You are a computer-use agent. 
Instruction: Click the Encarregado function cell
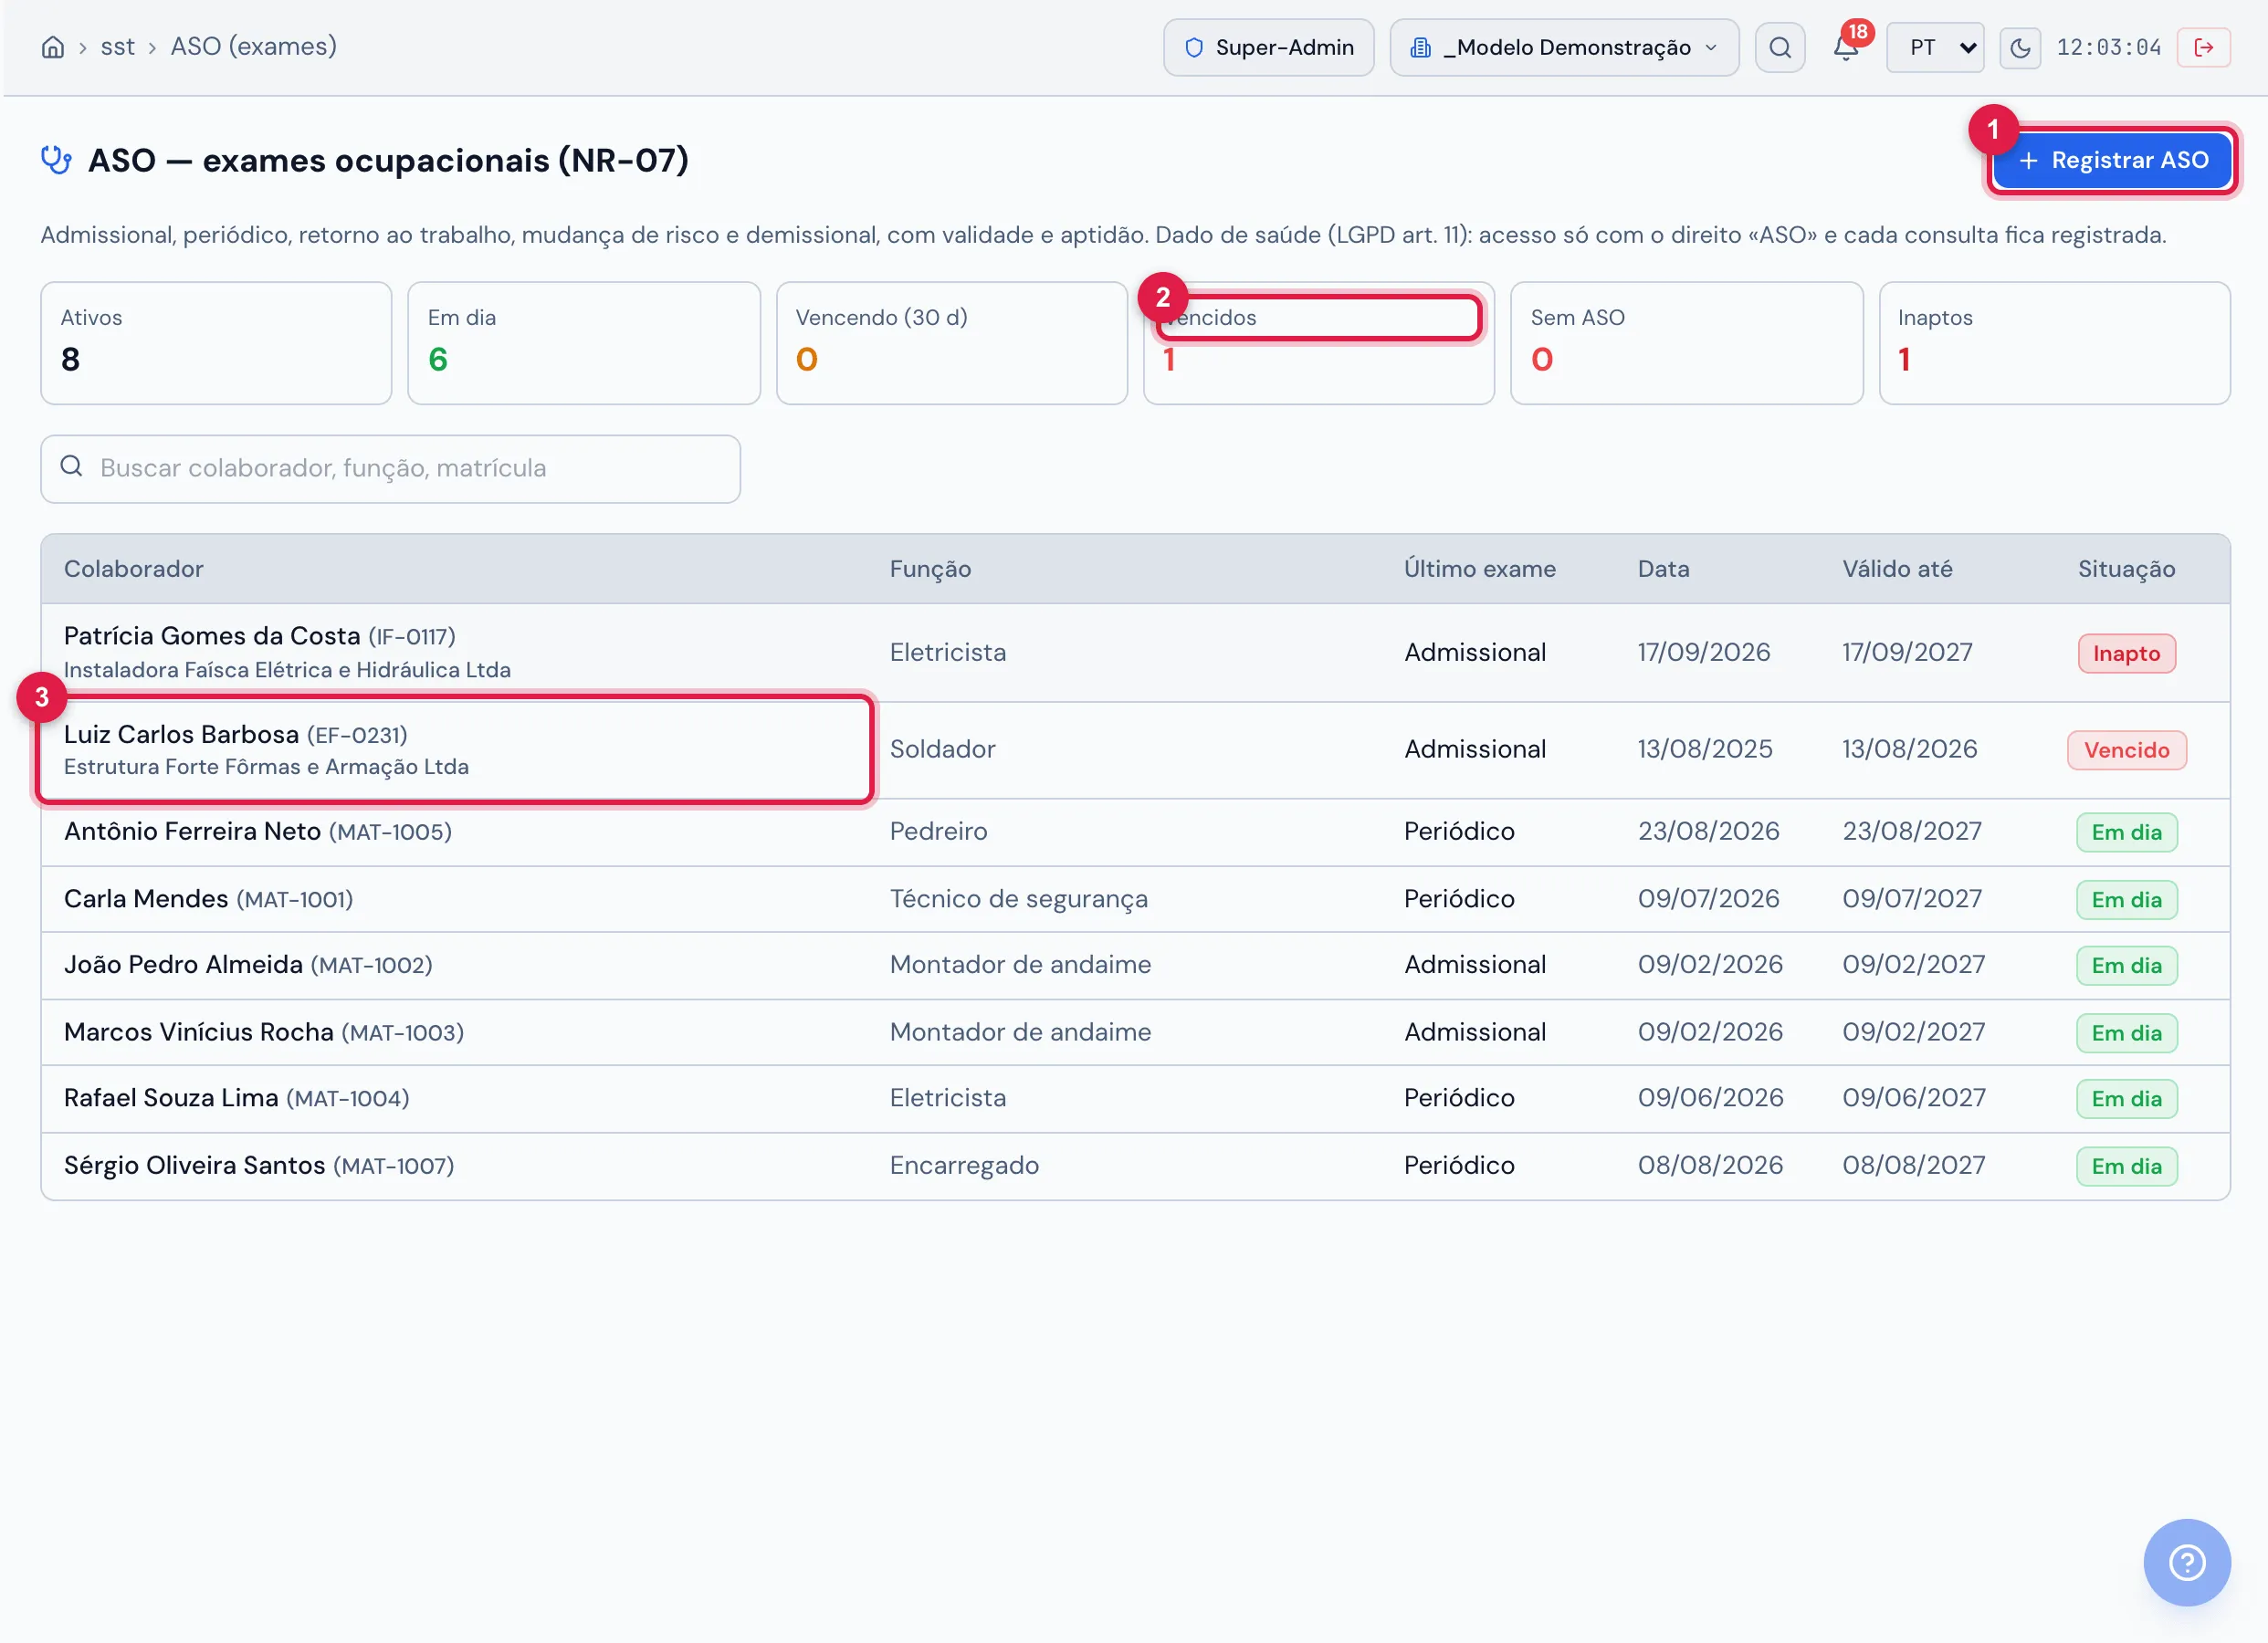[964, 1166]
